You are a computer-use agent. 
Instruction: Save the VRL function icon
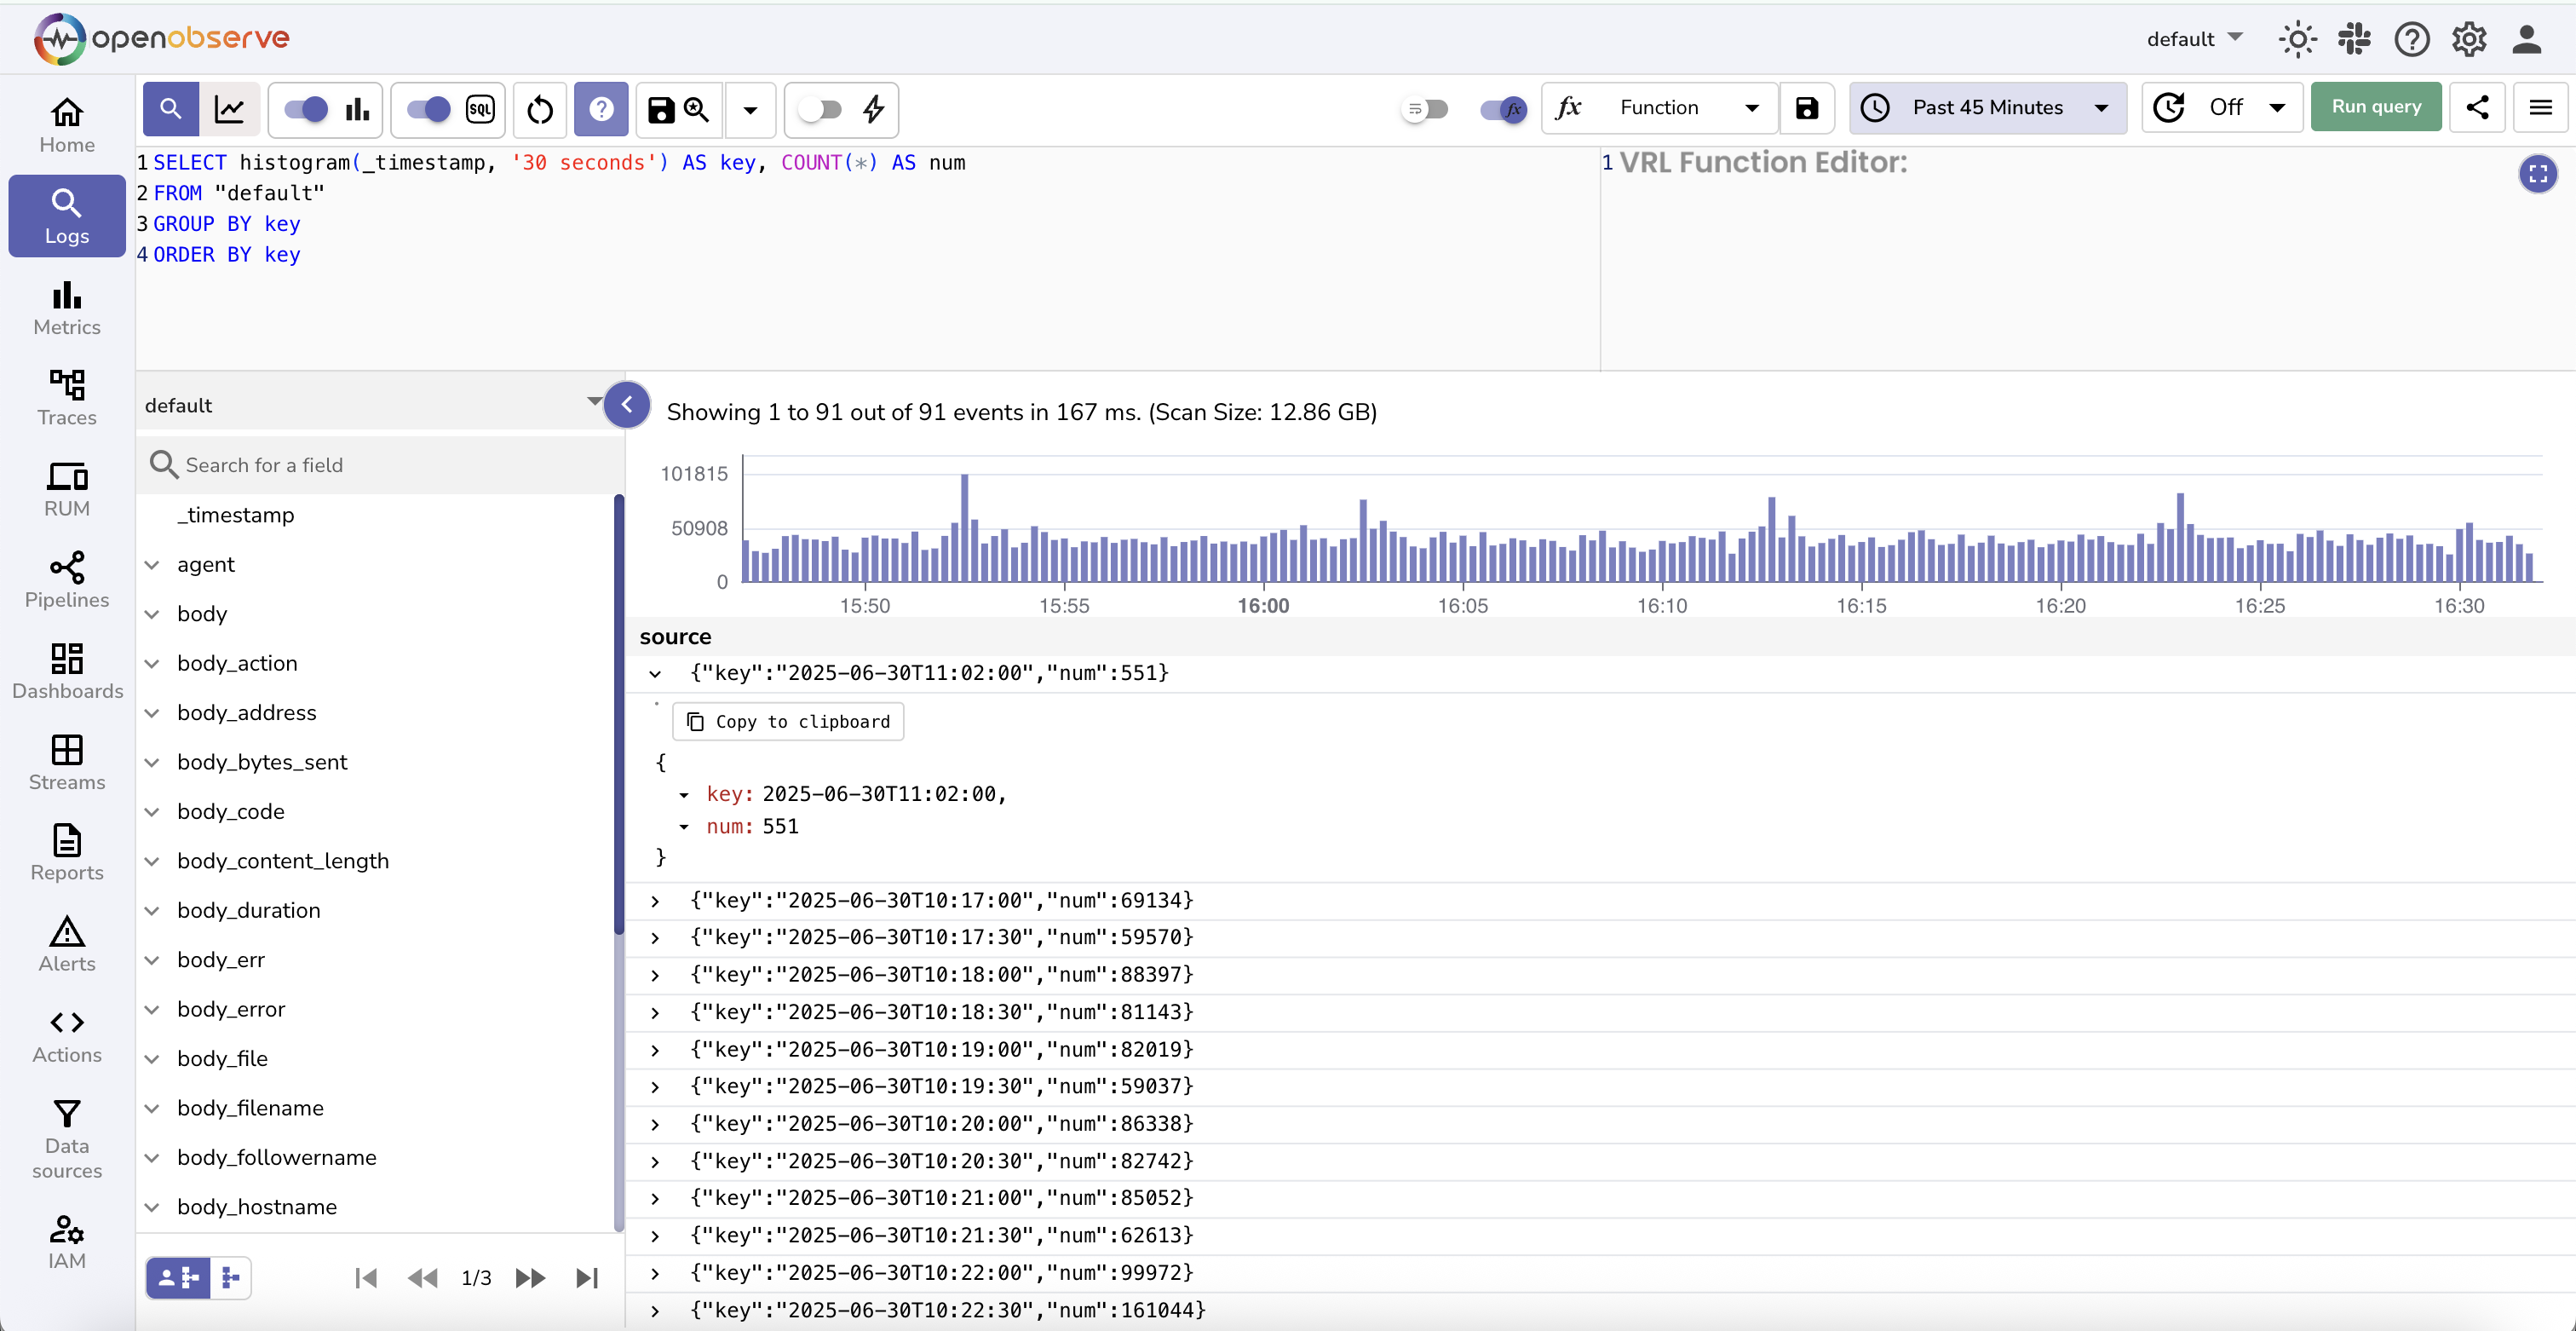[x=1806, y=108]
